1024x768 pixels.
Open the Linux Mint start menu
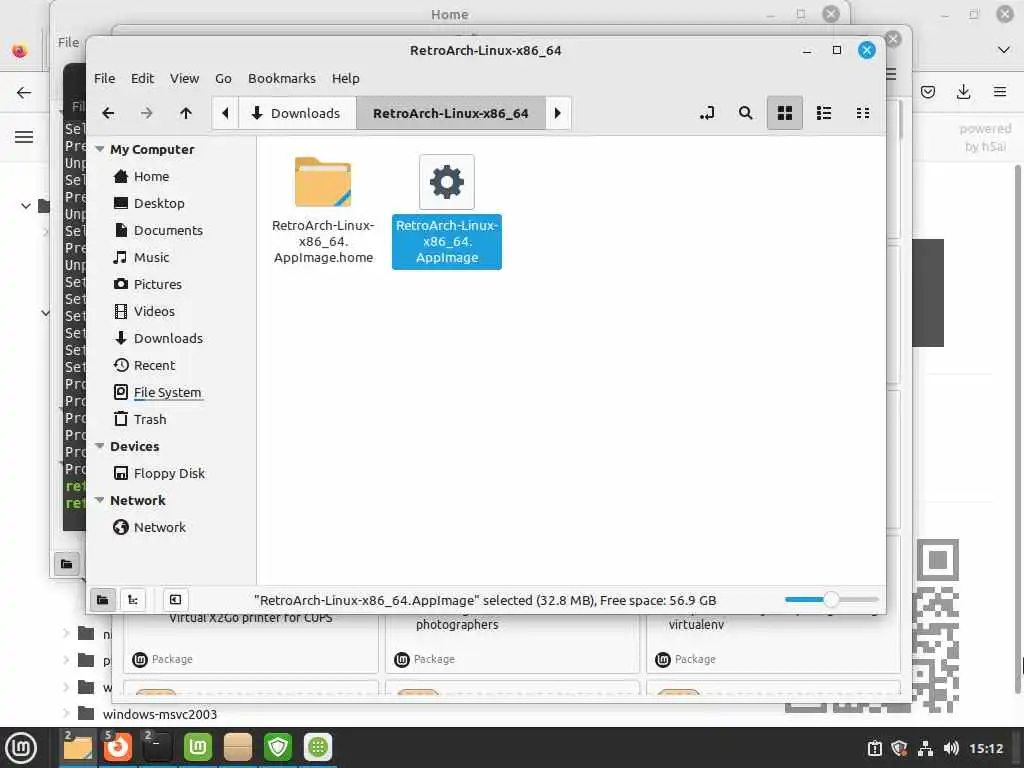point(21,748)
